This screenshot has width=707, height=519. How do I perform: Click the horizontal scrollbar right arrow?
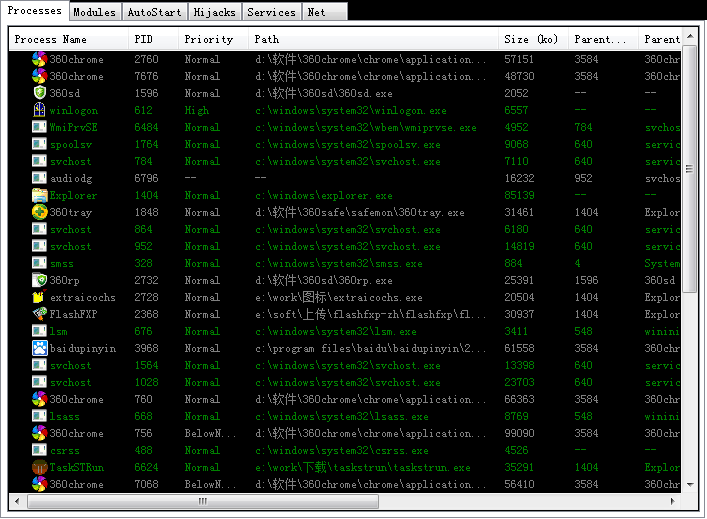673,501
